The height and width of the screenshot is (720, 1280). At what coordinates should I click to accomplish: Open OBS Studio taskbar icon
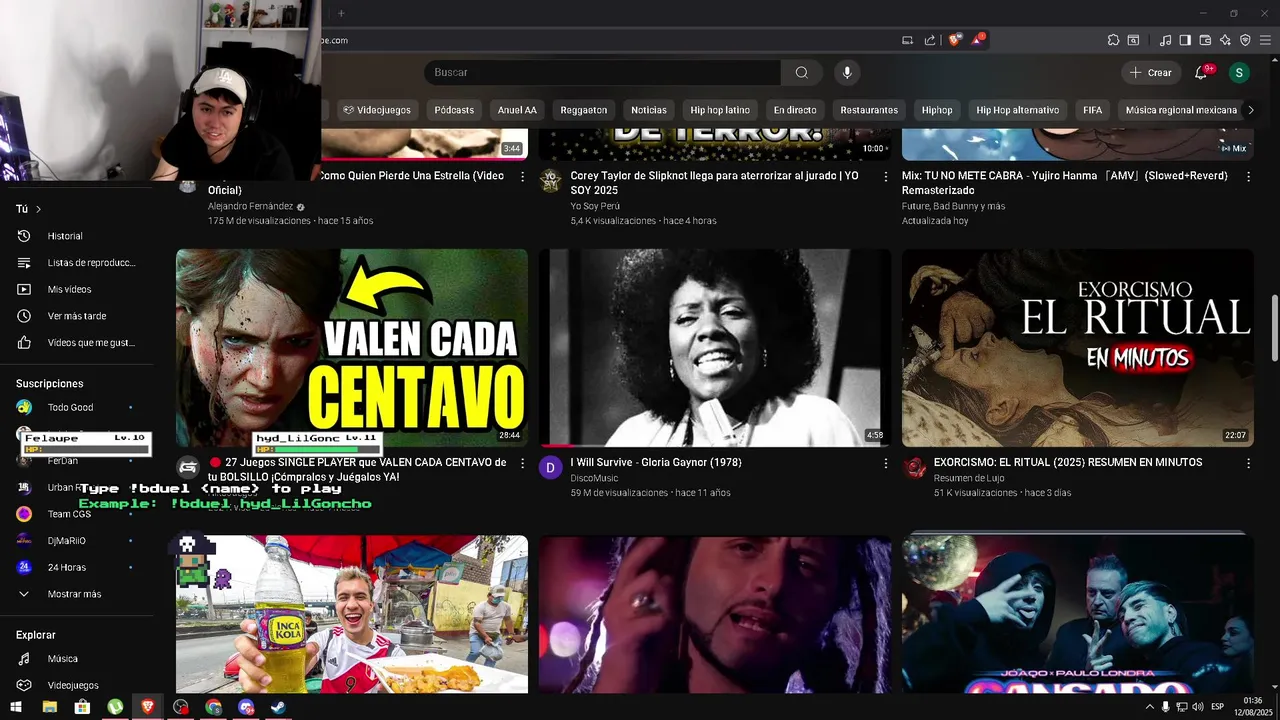pyautogui.click(x=180, y=707)
